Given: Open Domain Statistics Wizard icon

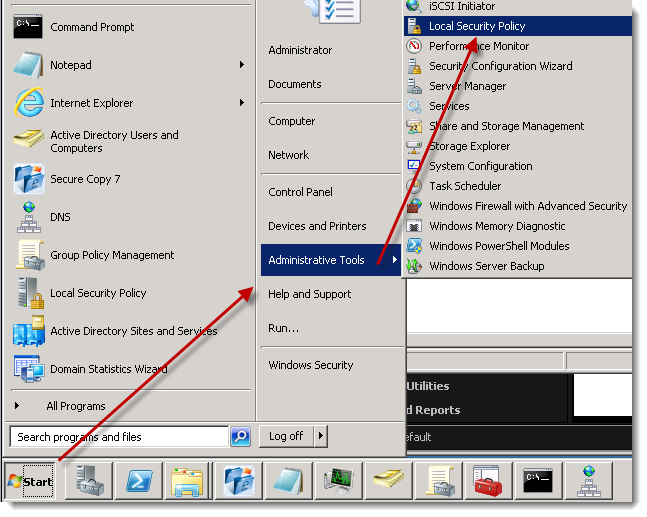Looking at the screenshot, I should [x=28, y=369].
